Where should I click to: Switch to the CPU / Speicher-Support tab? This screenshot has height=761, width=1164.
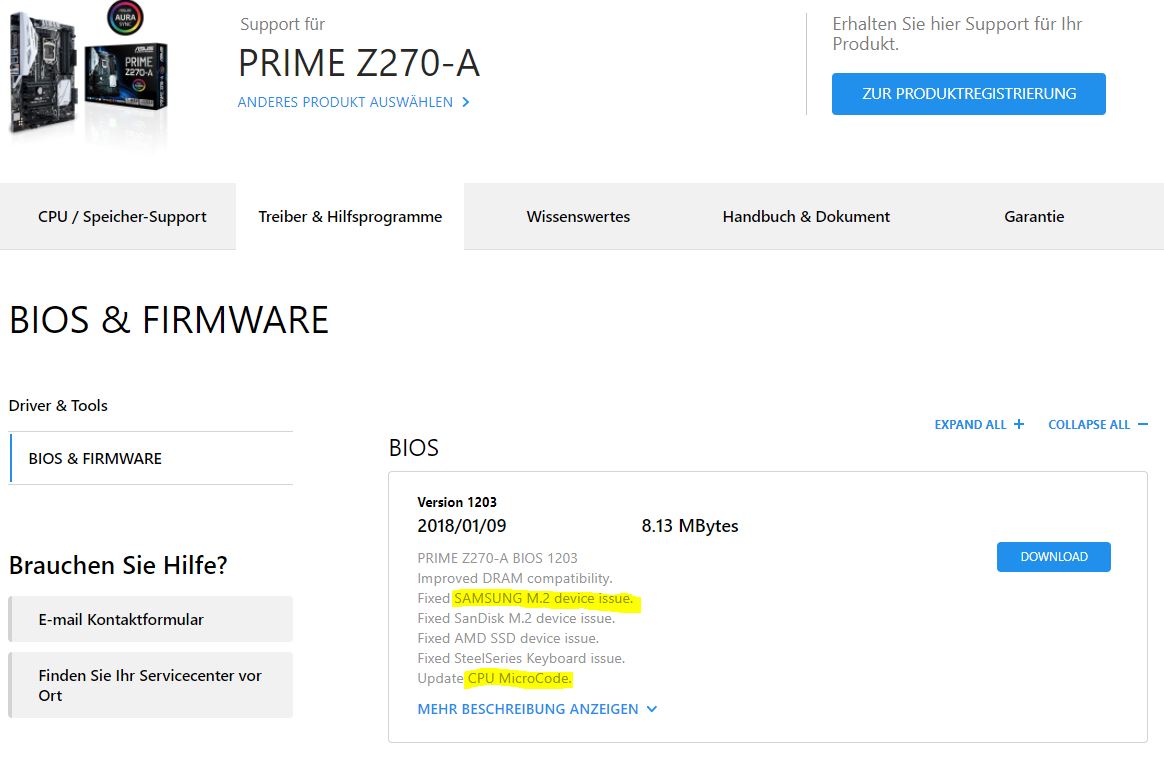pyautogui.click(x=122, y=217)
